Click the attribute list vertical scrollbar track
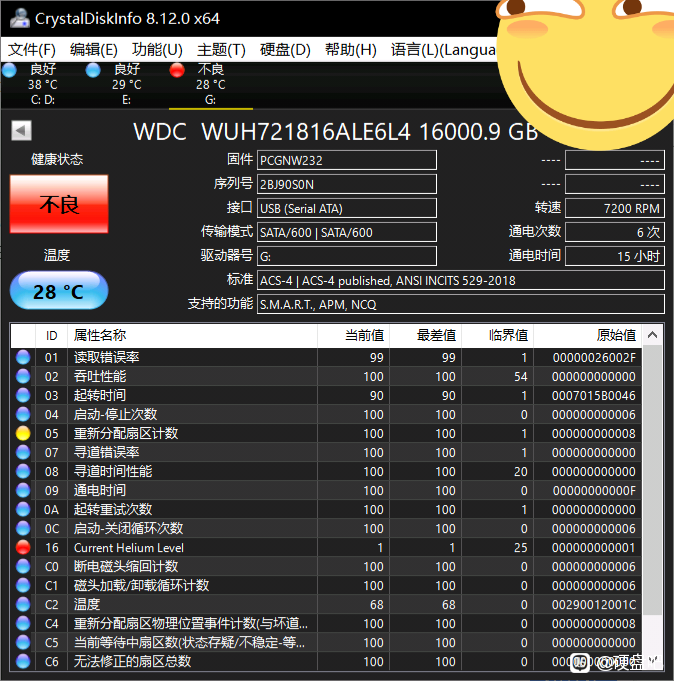 point(652,499)
